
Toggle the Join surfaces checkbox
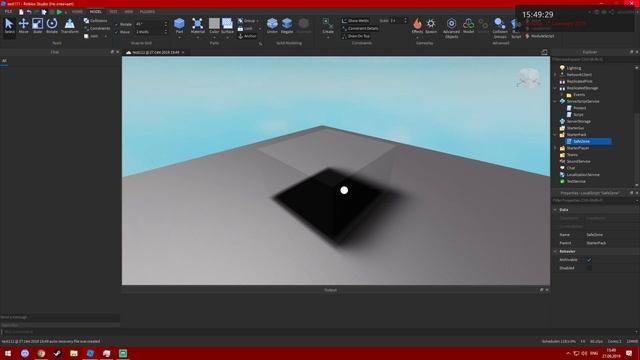[x=86, y=36]
